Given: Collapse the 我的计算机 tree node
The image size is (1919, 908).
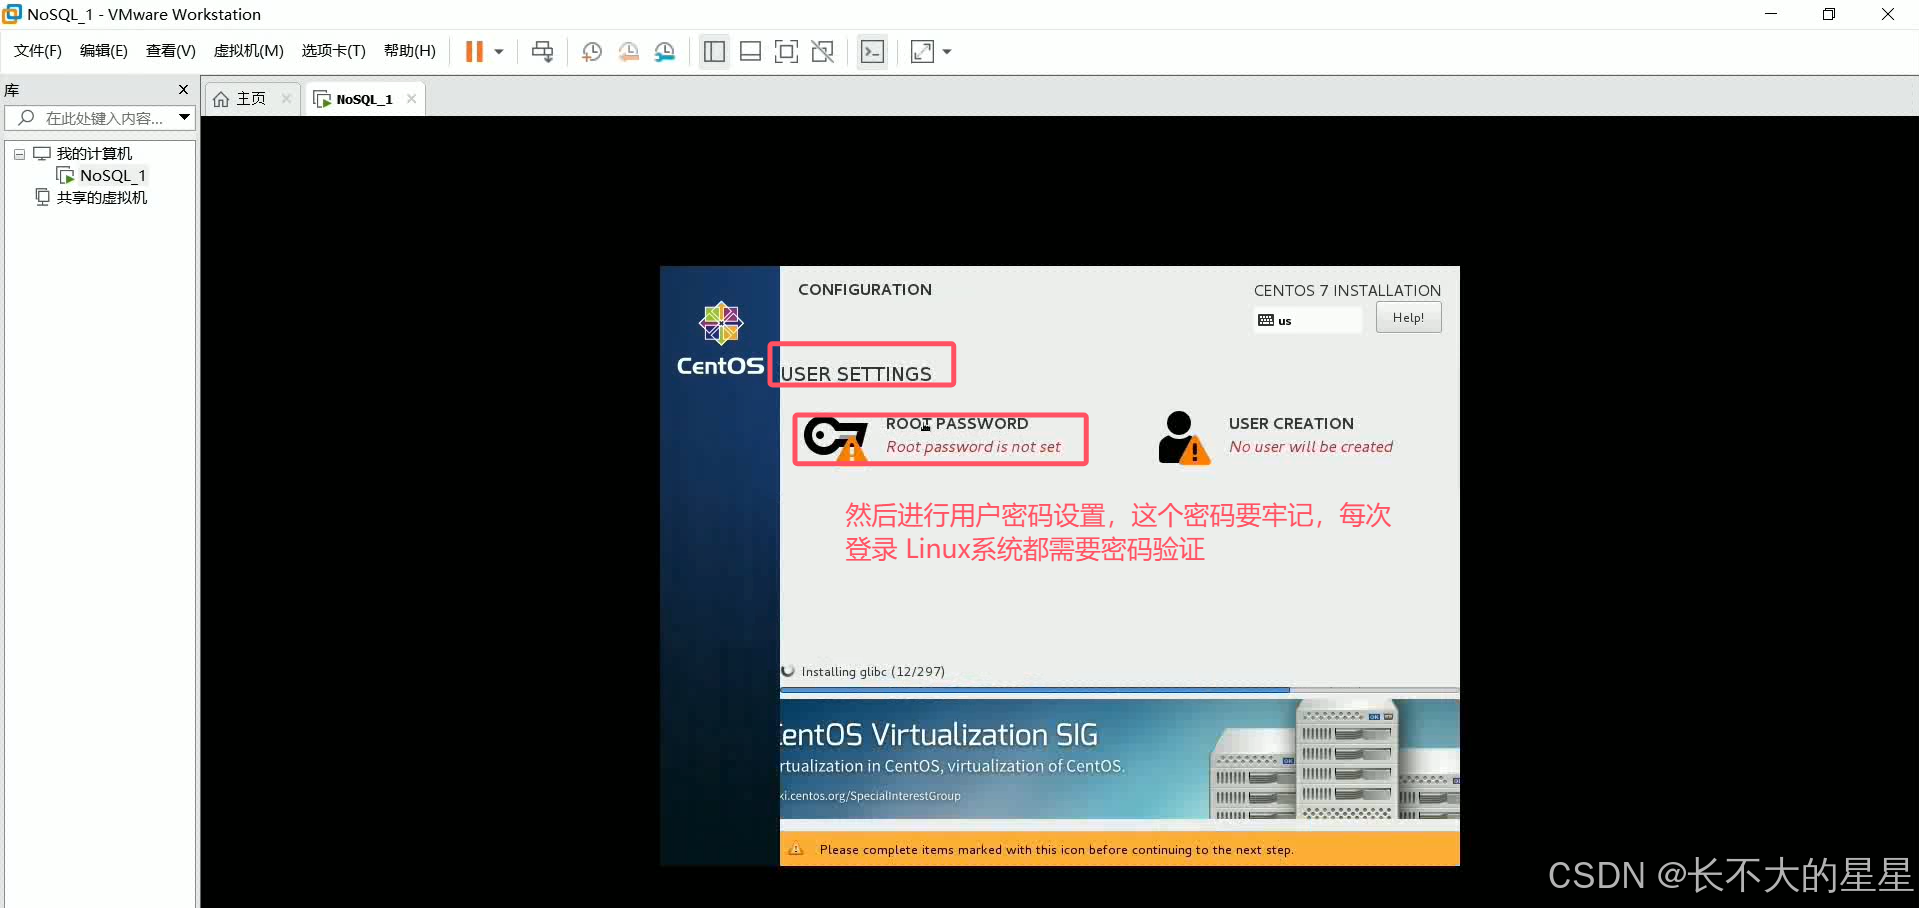Looking at the screenshot, I should coord(19,154).
